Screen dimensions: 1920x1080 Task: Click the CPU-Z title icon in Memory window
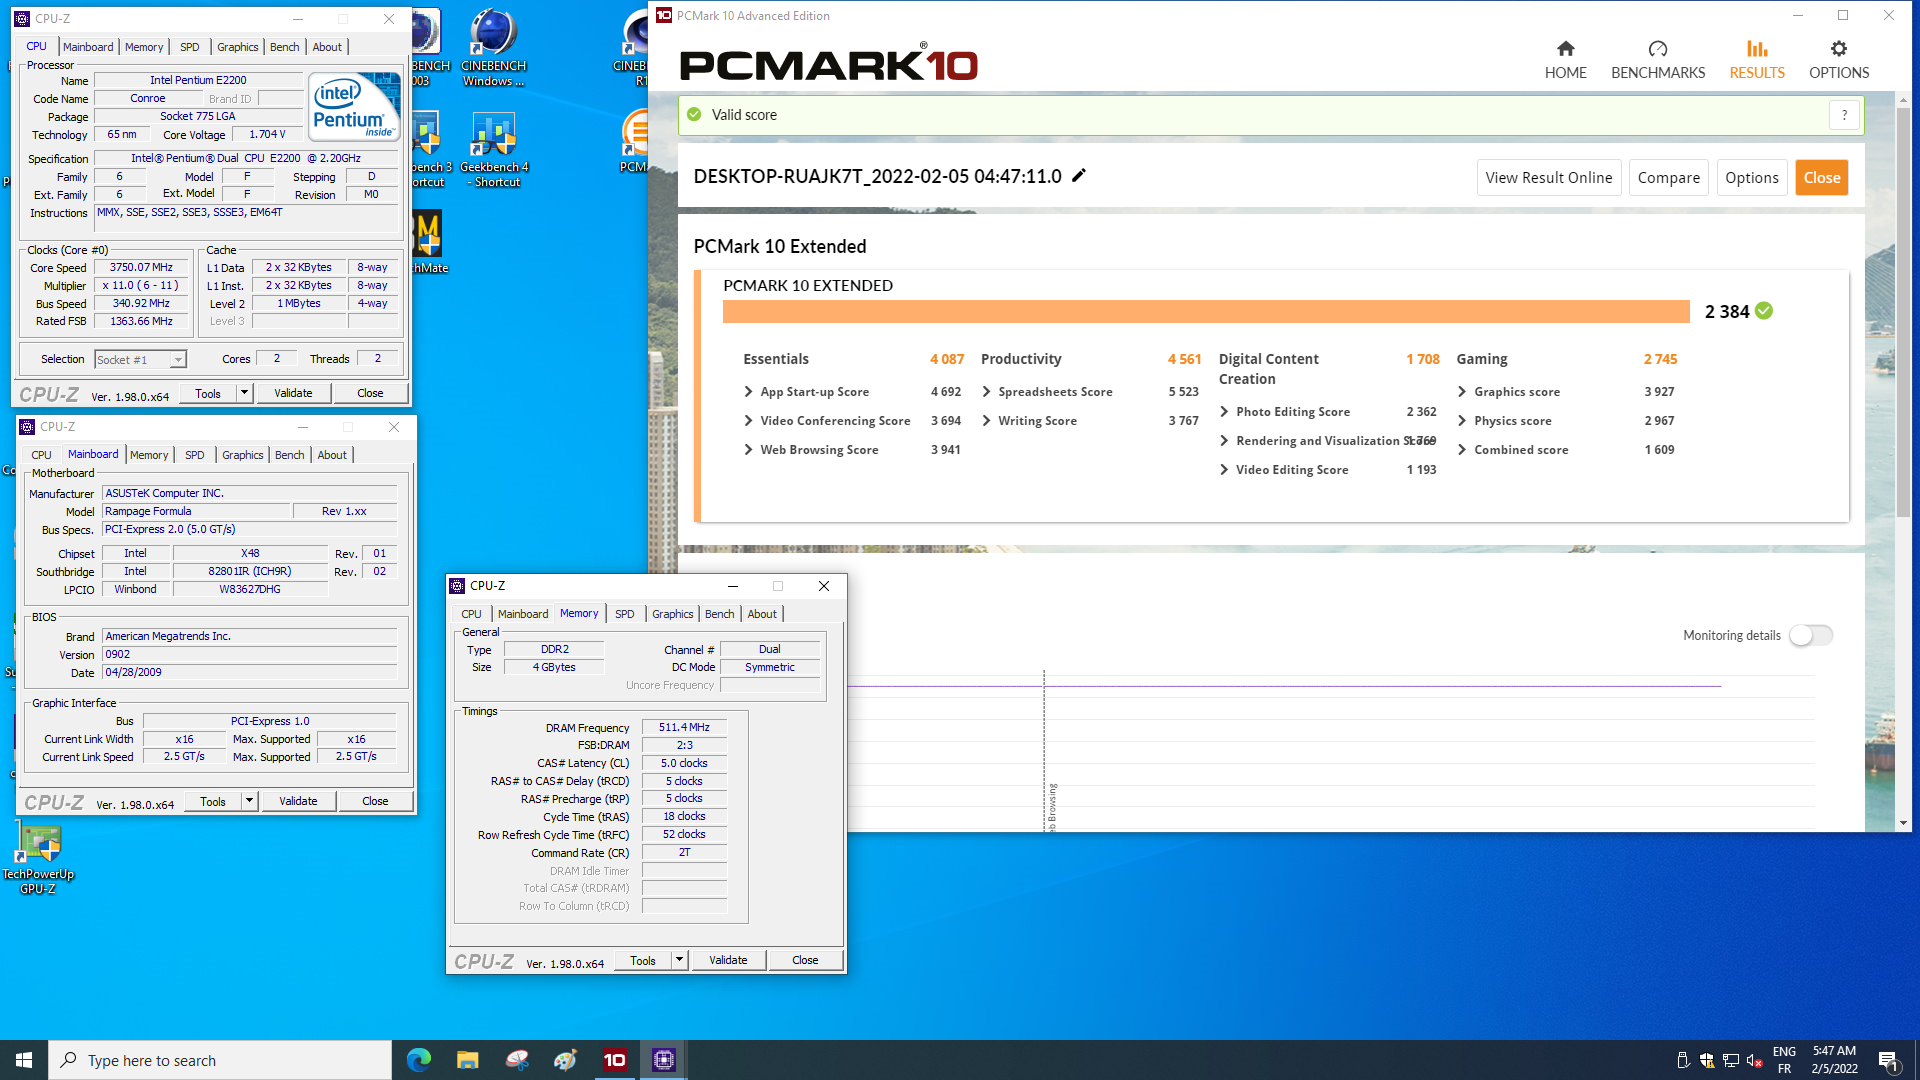coord(457,586)
